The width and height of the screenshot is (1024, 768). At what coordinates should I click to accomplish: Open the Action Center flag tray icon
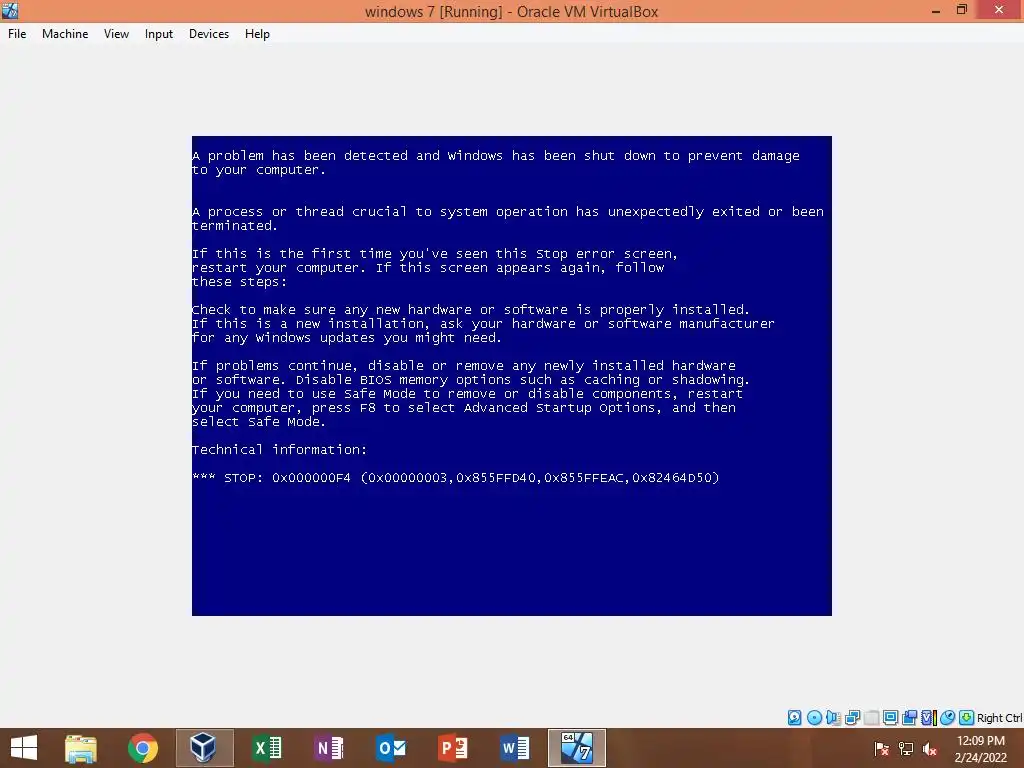point(882,748)
